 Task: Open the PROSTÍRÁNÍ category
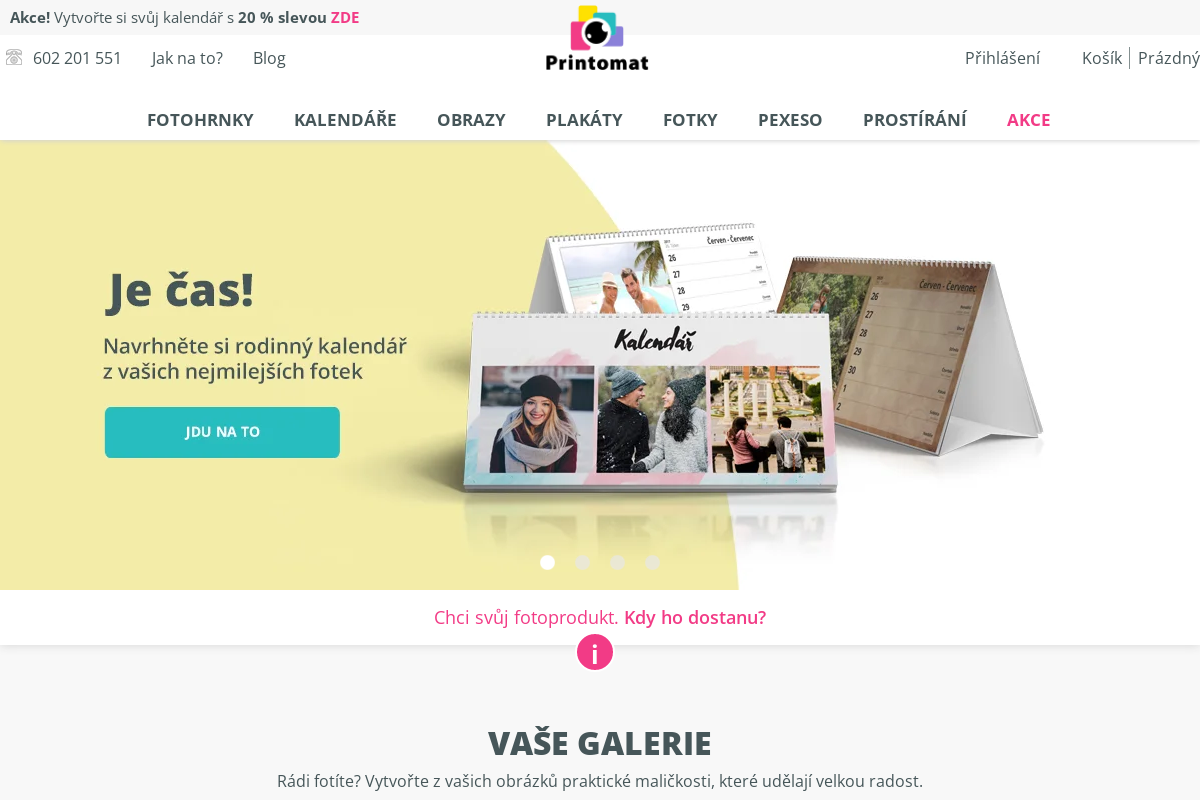(x=915, y=120)
